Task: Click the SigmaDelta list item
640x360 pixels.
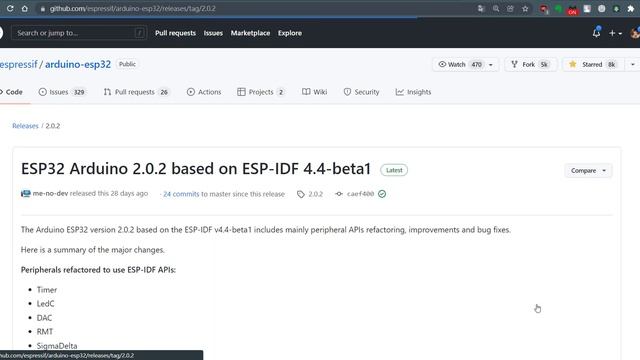Action: (57, 346)
